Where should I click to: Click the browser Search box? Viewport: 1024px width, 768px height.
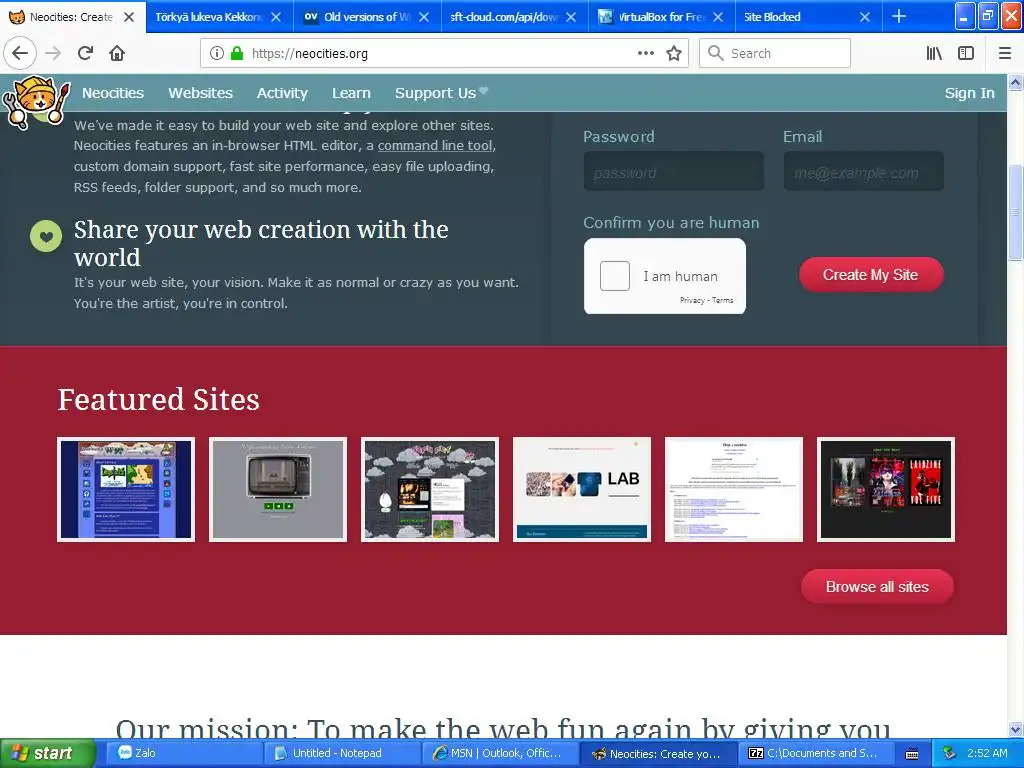coord(775,53)
